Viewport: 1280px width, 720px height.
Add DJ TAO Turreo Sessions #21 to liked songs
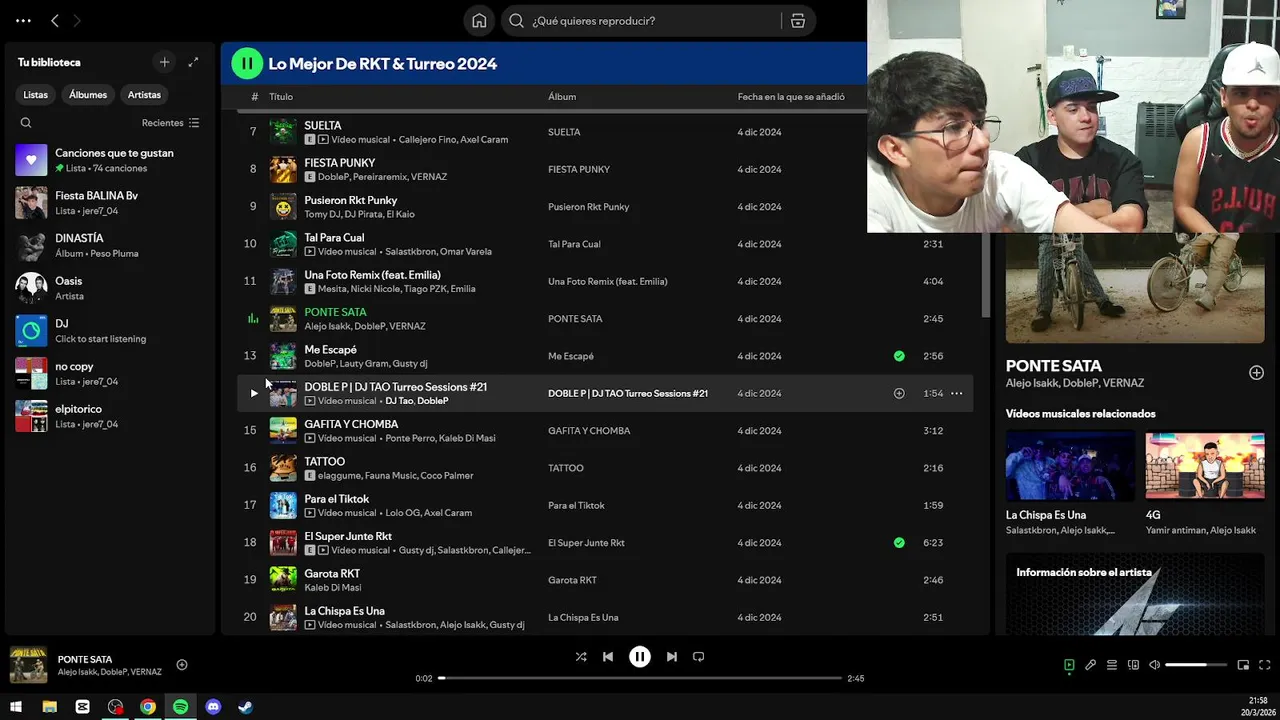click(x=899, y=394)
